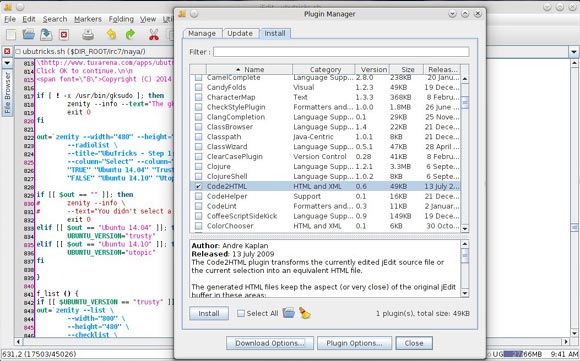Uncheck the Code2HTML plugin checkbox

[x=199, y=186]
